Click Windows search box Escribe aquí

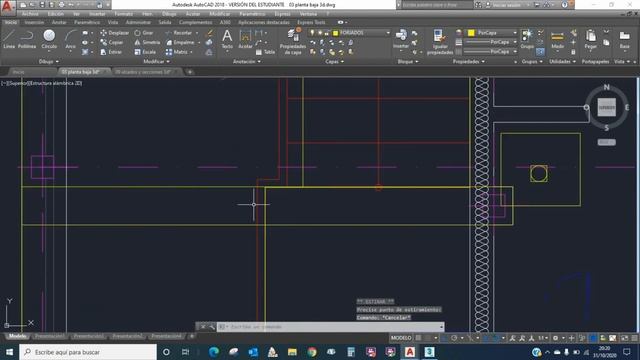point(88,352)
